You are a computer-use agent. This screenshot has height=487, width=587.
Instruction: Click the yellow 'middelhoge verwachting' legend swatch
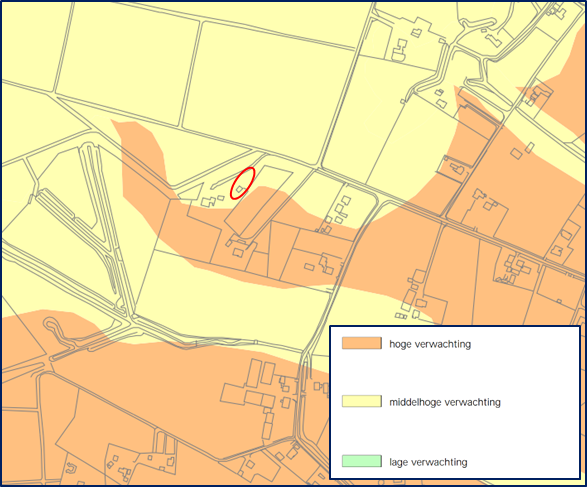pyautogui.click(x=362, y=401)
